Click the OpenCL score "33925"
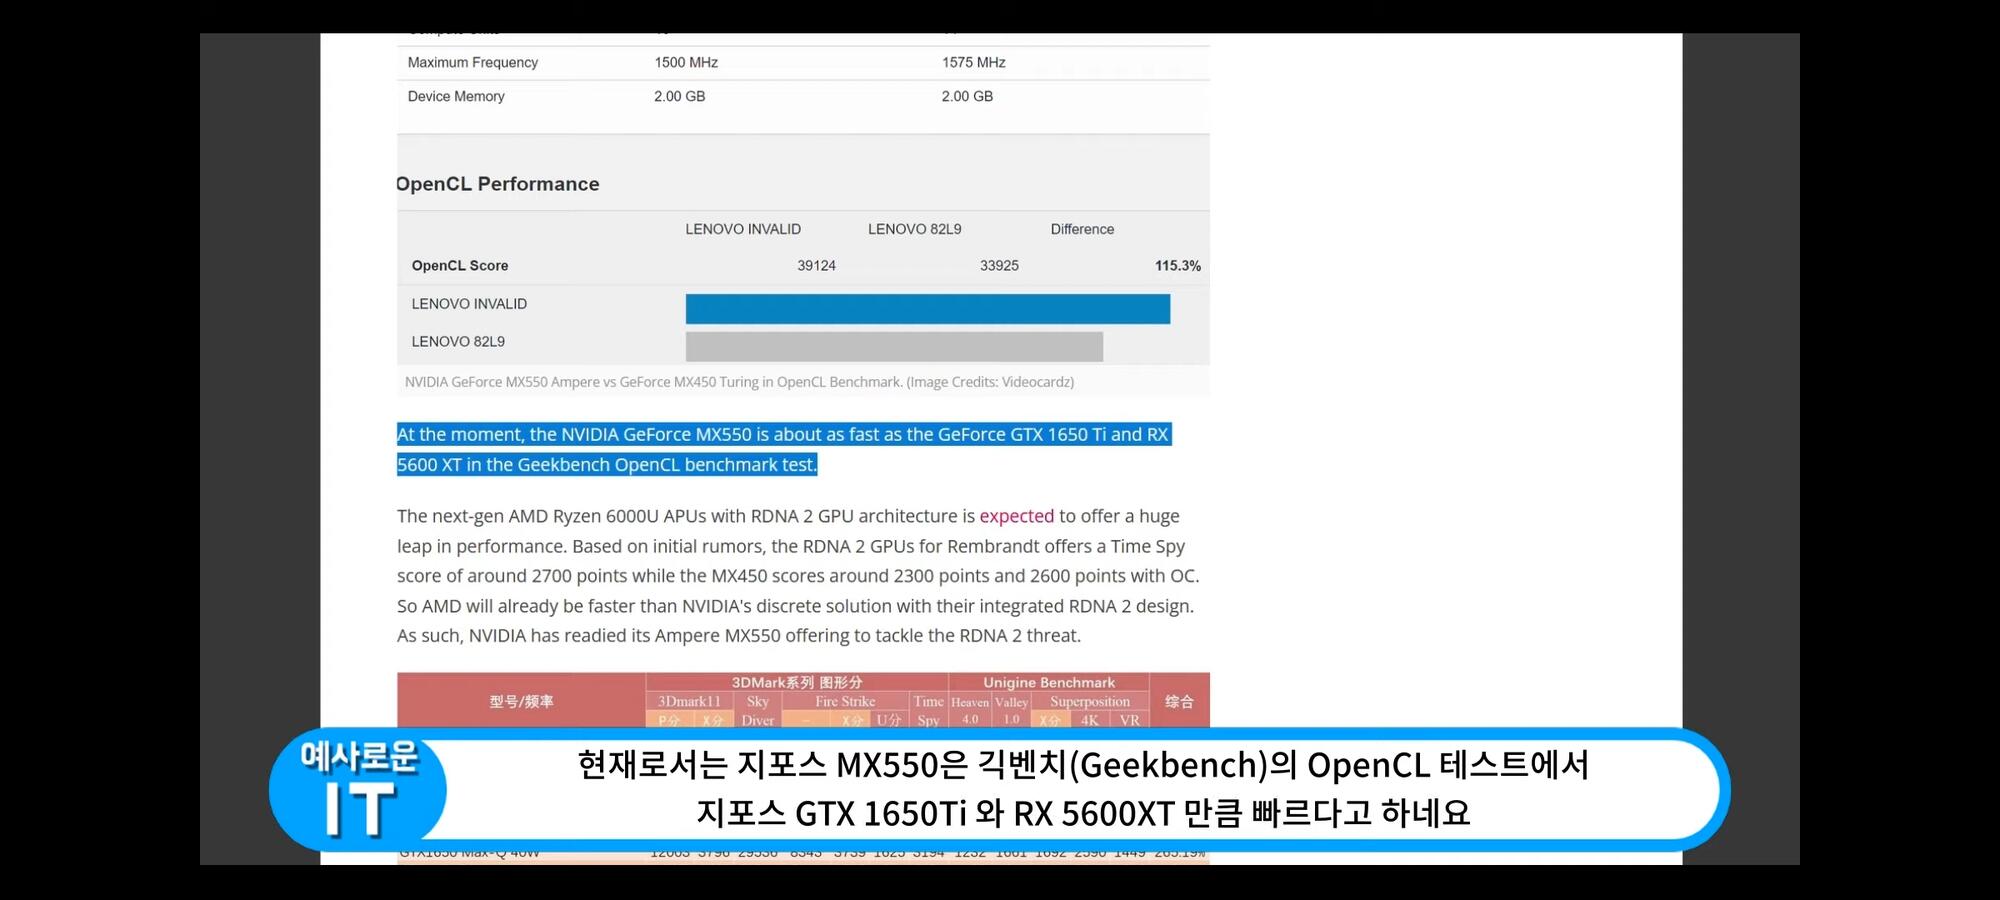Viewport: 2000px width, 900px height. point(999,266)
